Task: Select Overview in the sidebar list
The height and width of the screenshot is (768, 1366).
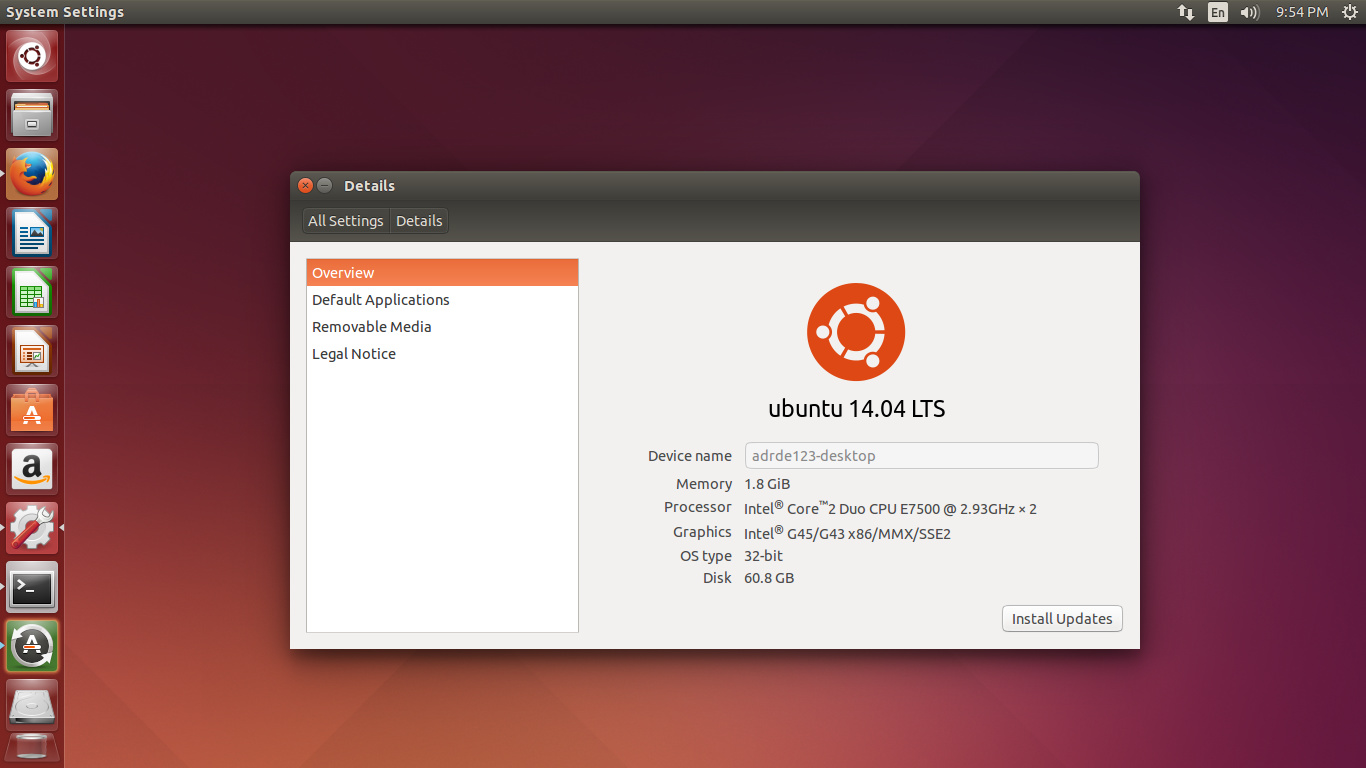Action: (442, 273)
